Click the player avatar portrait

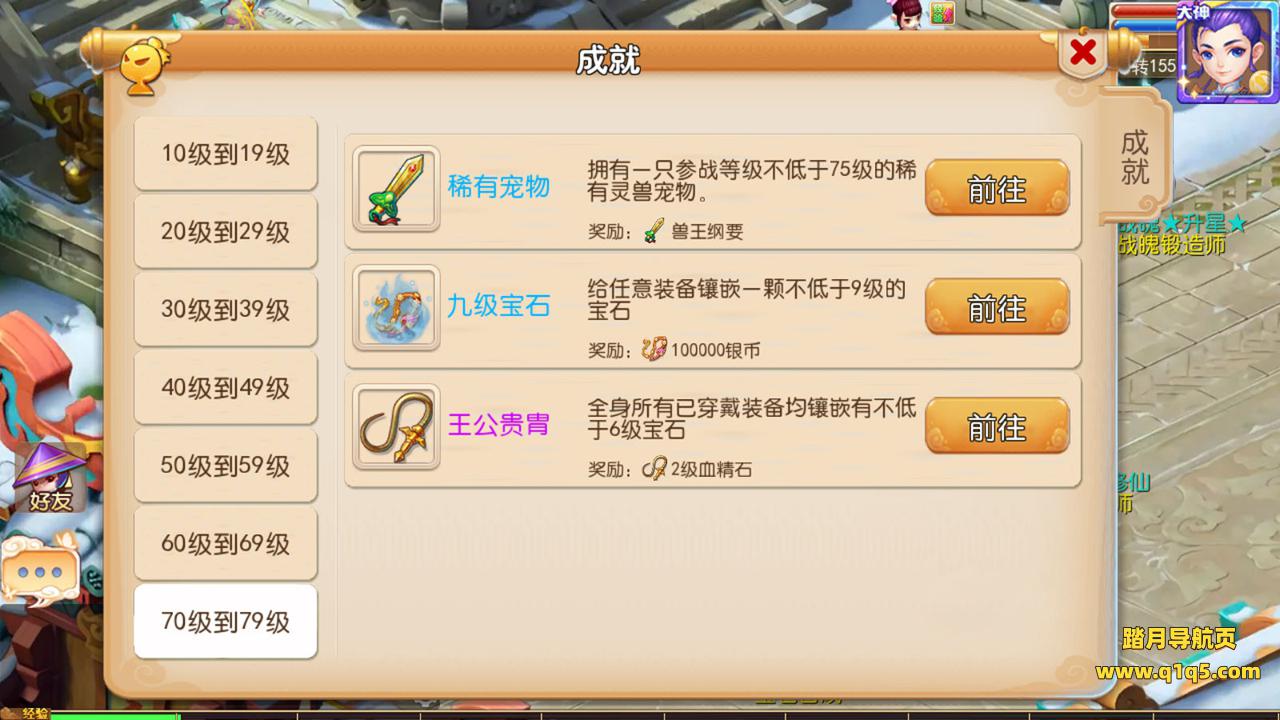(x=1227, y=52)
